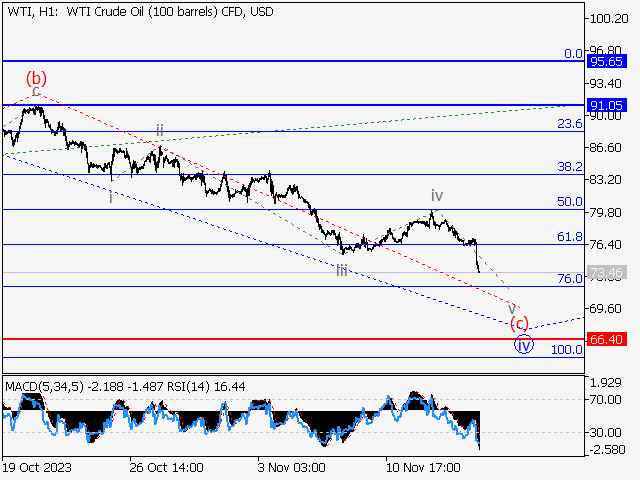Select the red (c) wave label
Image resolution: width=640 pixels, height=480 pixels.
point(520,324)
